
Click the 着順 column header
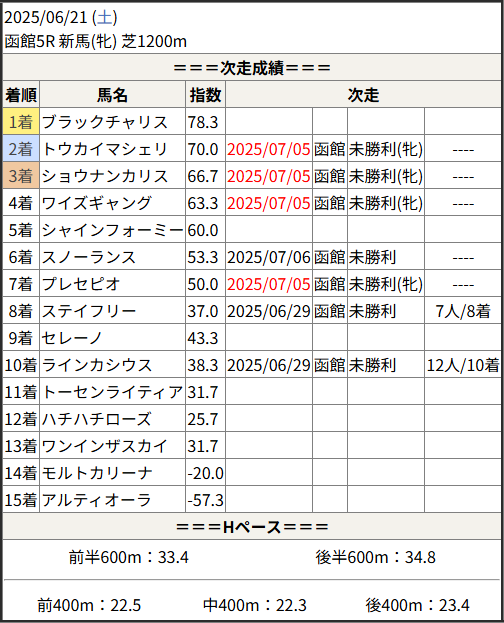21,95
